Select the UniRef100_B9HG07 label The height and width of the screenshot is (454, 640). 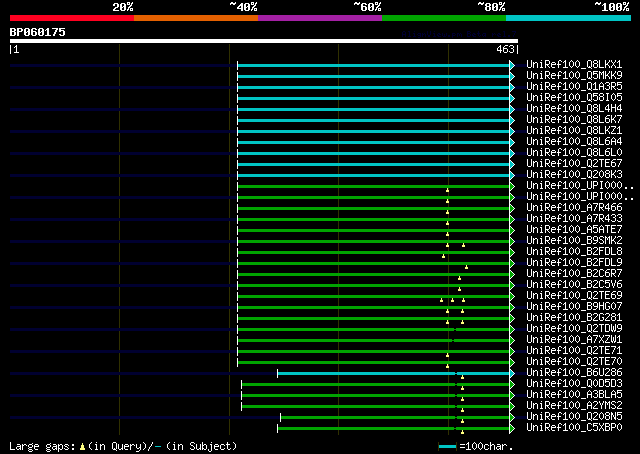tap(574, 307)
